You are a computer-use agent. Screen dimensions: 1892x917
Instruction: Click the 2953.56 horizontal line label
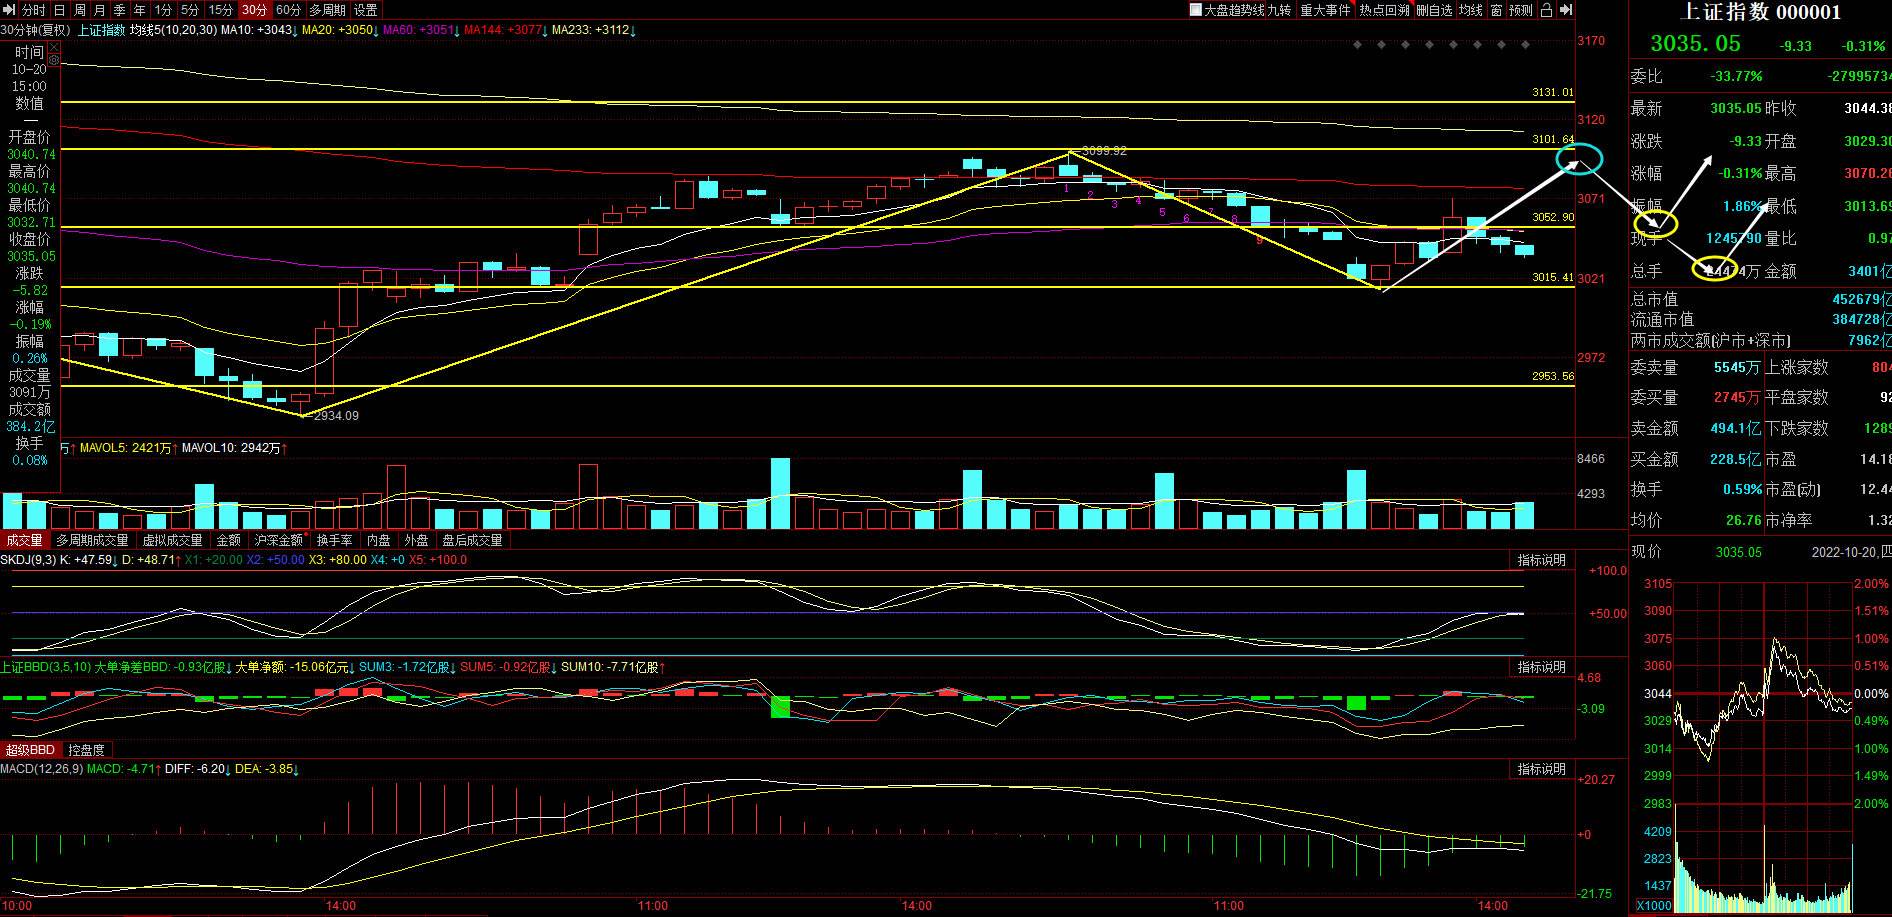[x=1552, y=377]
